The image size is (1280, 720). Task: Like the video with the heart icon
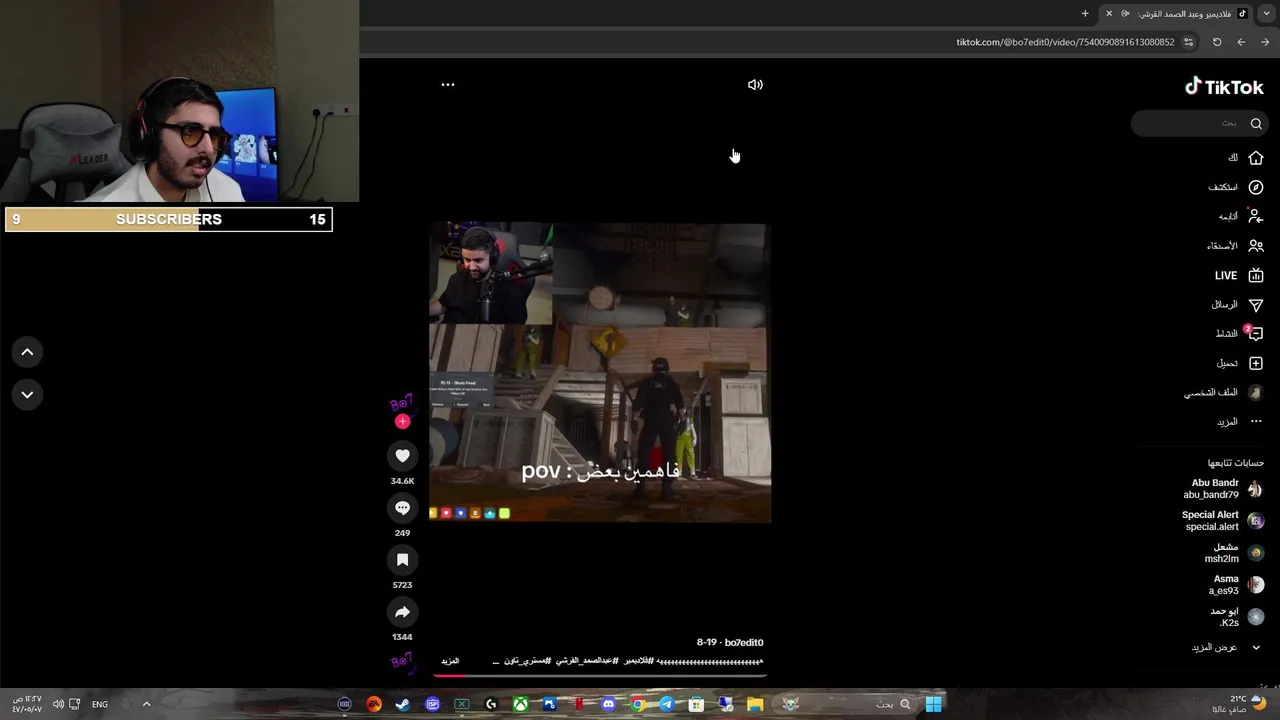(402, 456)
